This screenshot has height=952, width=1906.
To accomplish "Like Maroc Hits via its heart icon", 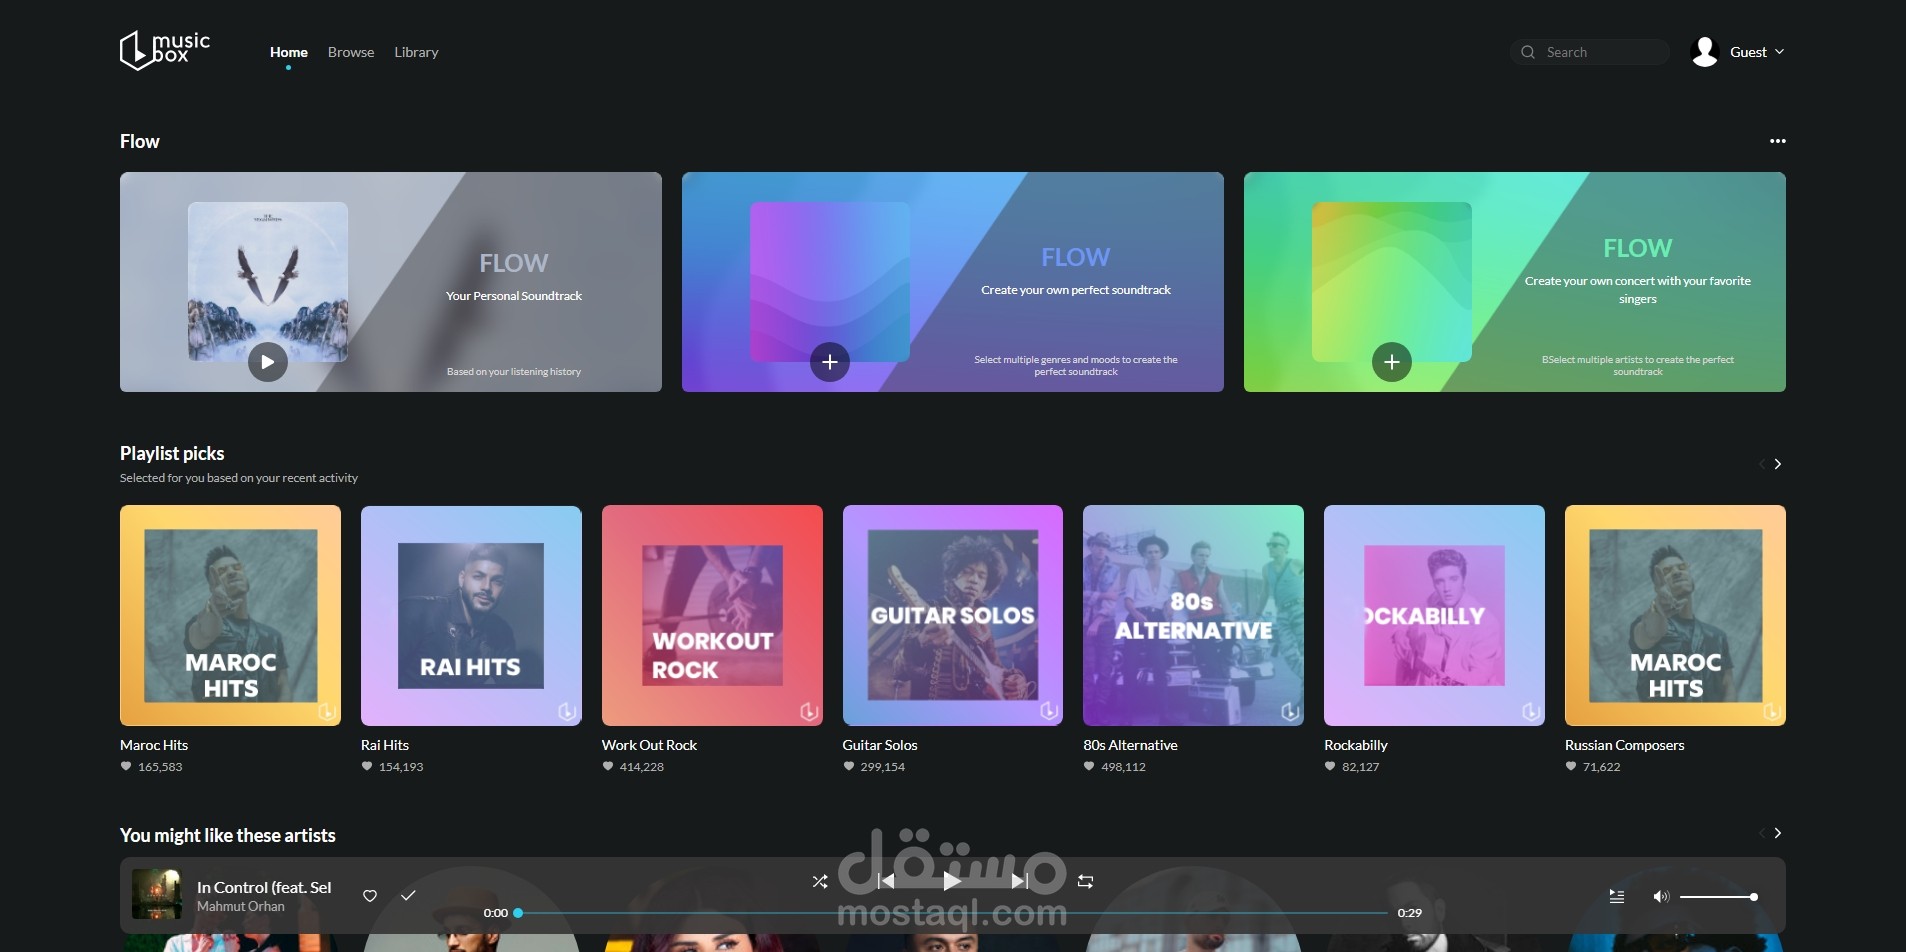I will click(126, 766).
